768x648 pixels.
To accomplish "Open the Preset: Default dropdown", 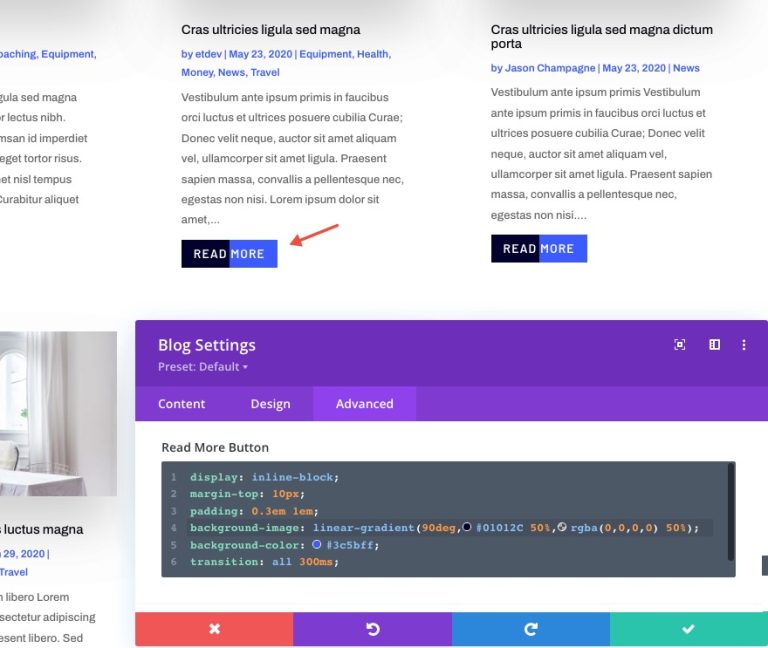I will (203, 367).
